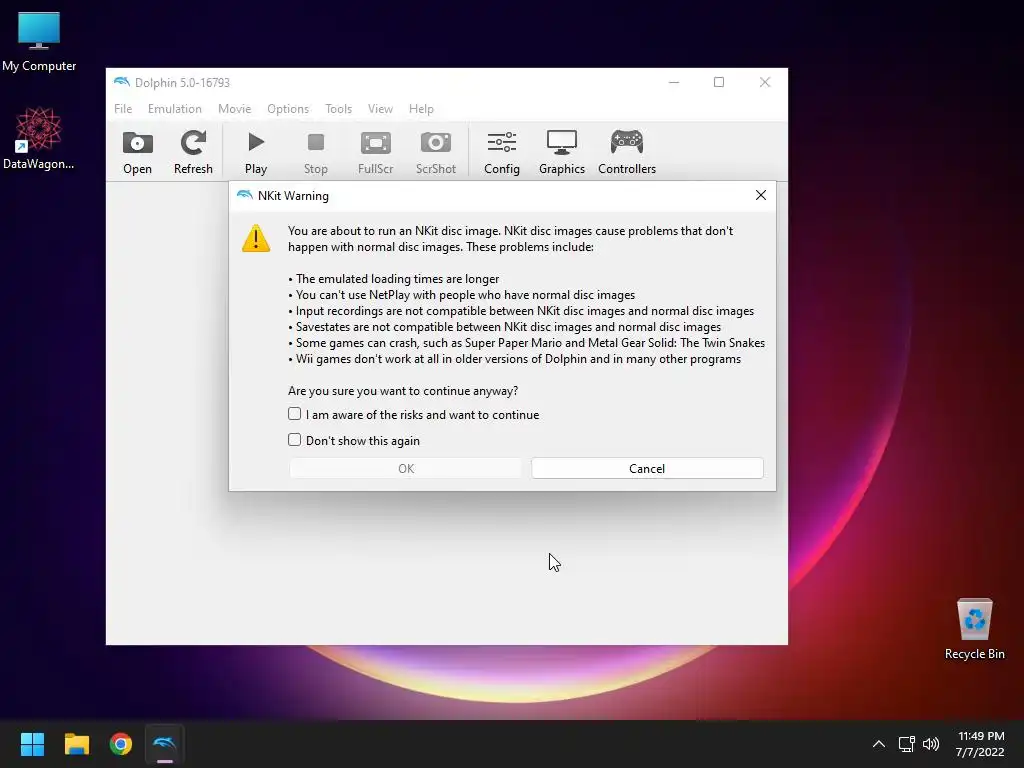The width and height of the screenshot is (1024, 768).
Task: Open the Movie menu
Action: [x=234, y=108]
